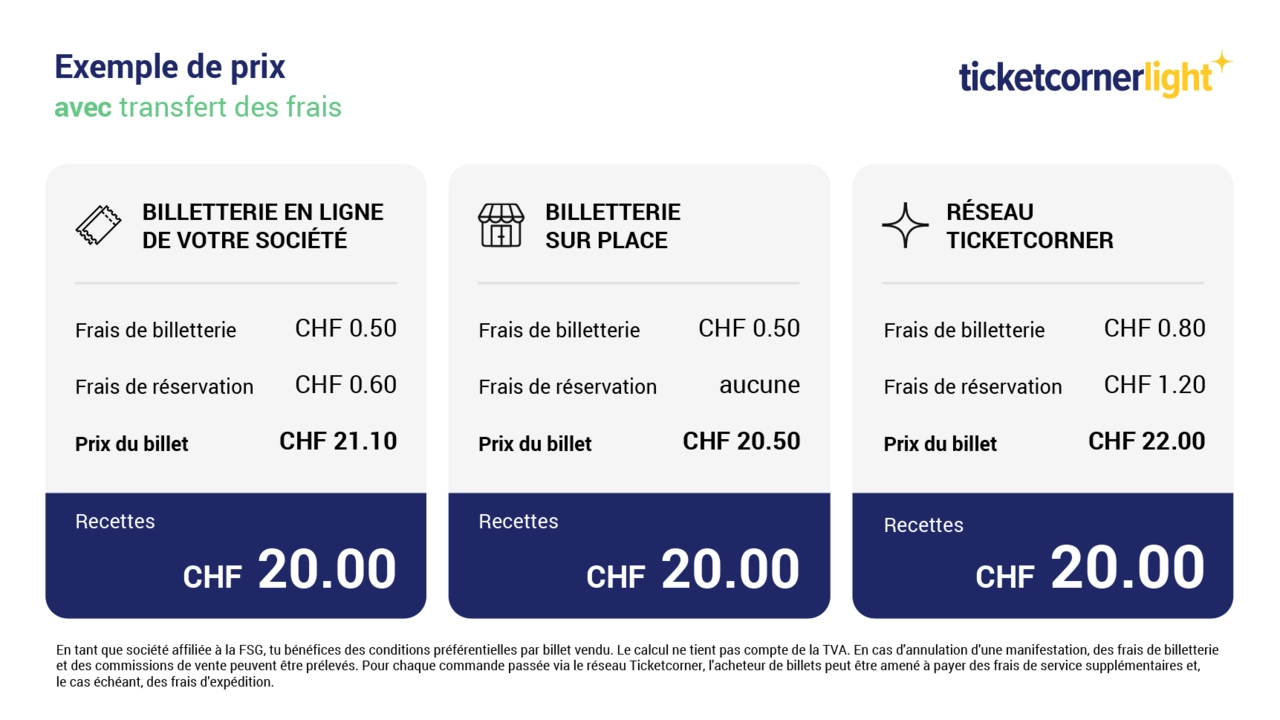Click the ticket icon beside Billetterie en ligne
Screen dimensions: 1280x720
coord(98,225)
